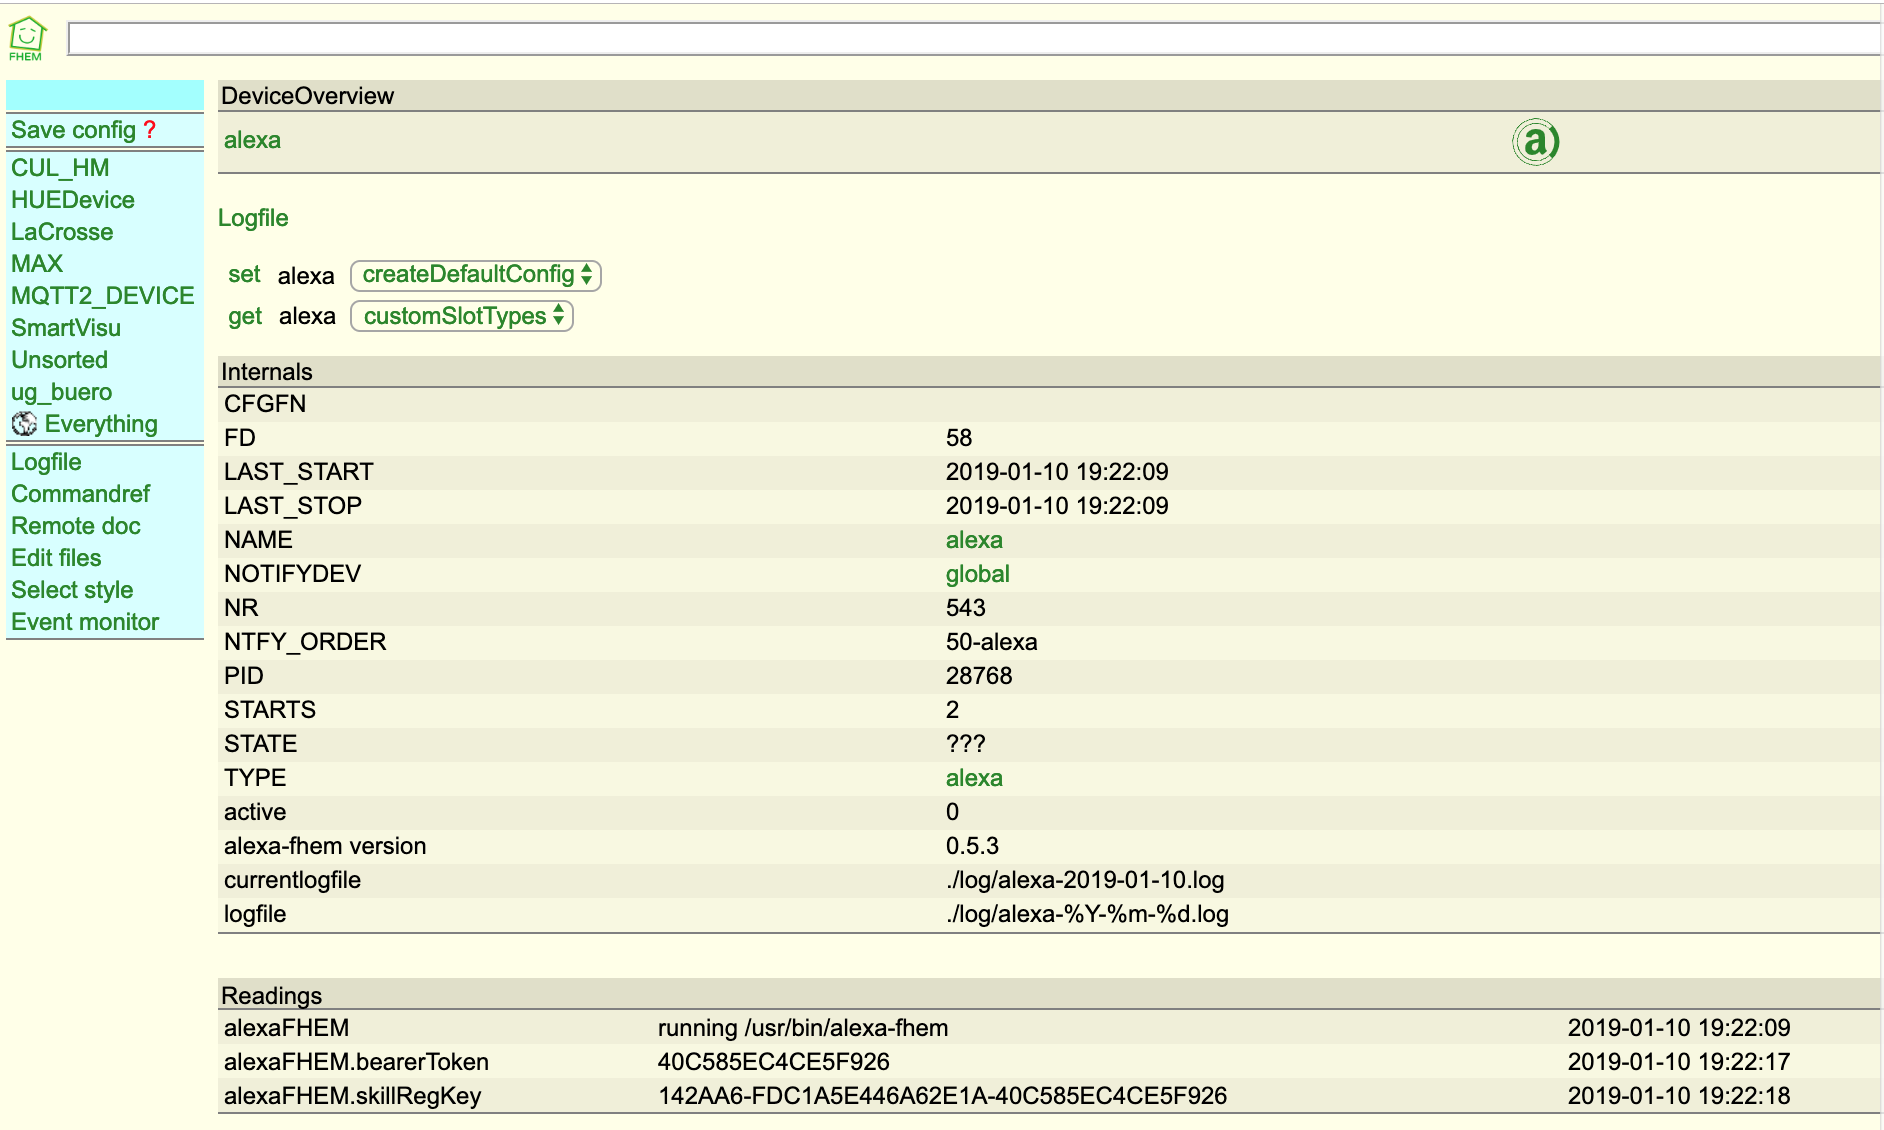This screenshot has height=1130, width=1884.
Task: Click the skillRegKey timestamp 19:22:18
Action: 1679,1096
